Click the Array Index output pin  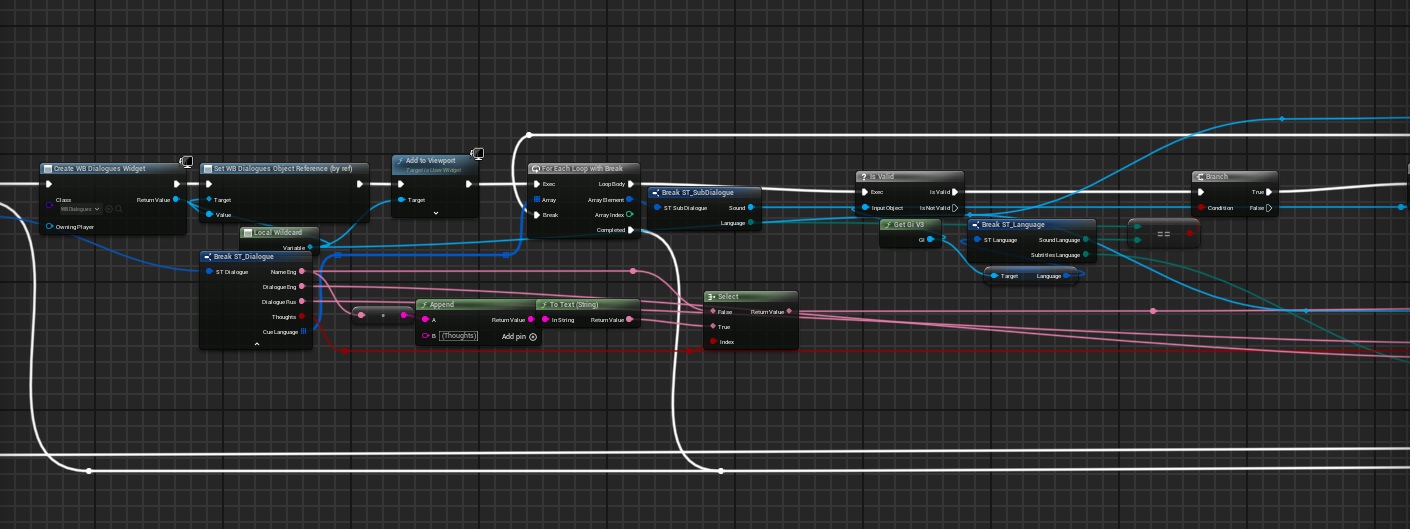(x=630, y=215)
